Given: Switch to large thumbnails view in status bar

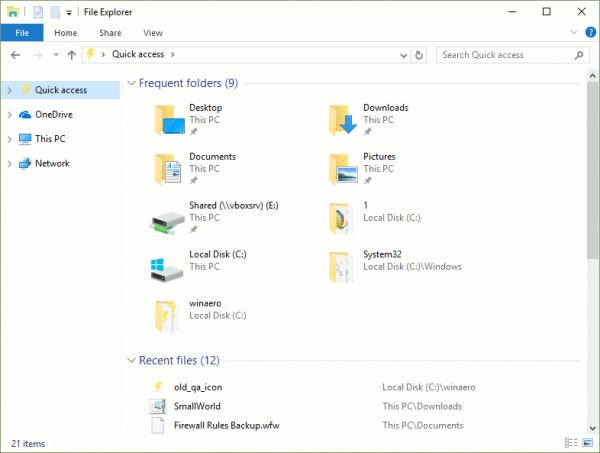Looking at the screenshot, I should 587,443.
